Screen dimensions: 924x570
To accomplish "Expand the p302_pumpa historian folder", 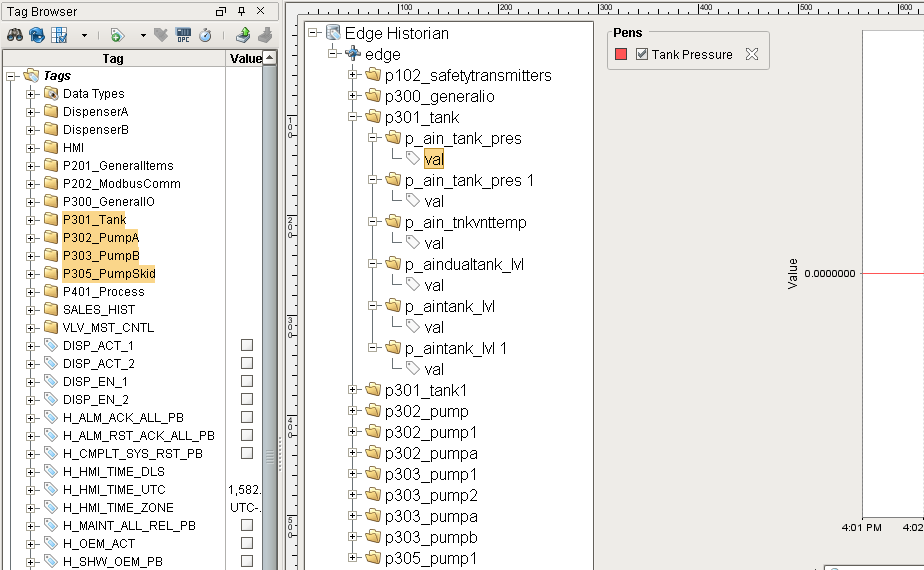I will pyautogui.click(x=352, y=453).
